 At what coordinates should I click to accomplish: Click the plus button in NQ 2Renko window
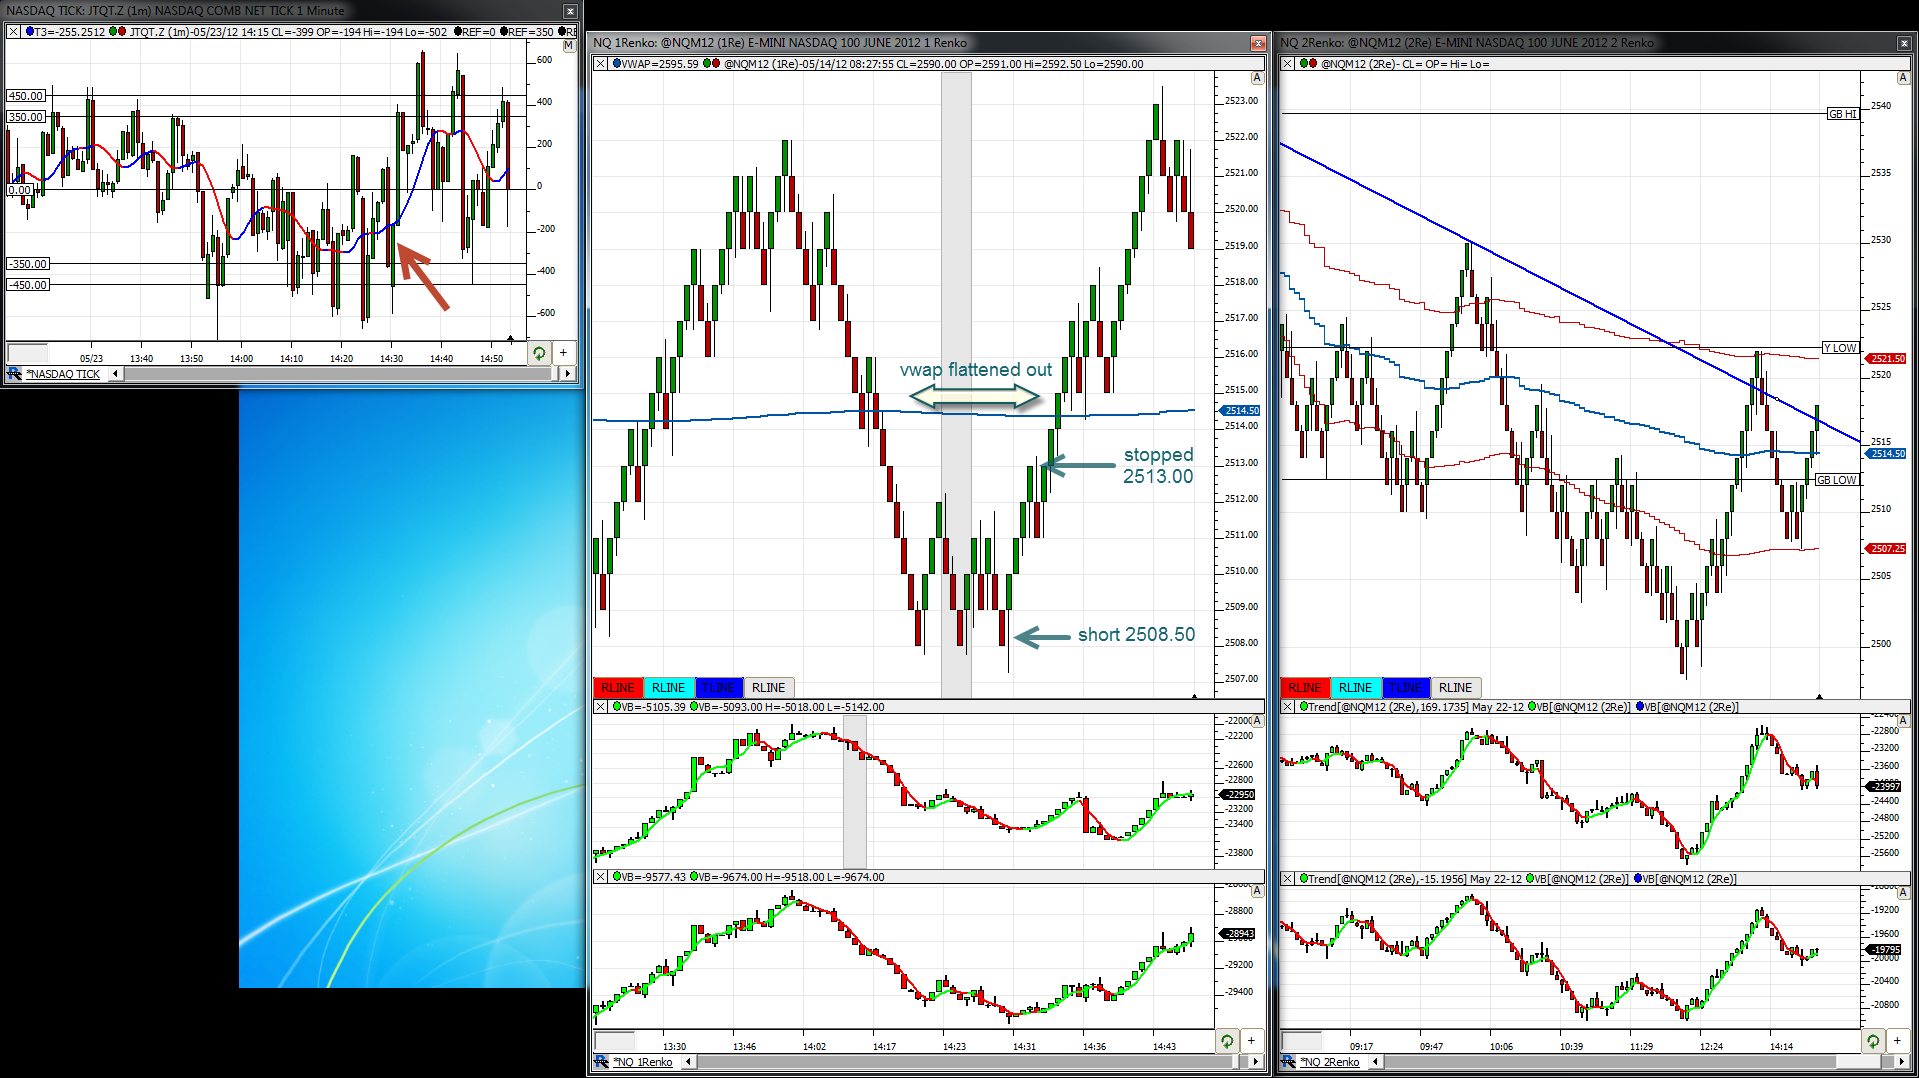[x=1897, y=1041]
